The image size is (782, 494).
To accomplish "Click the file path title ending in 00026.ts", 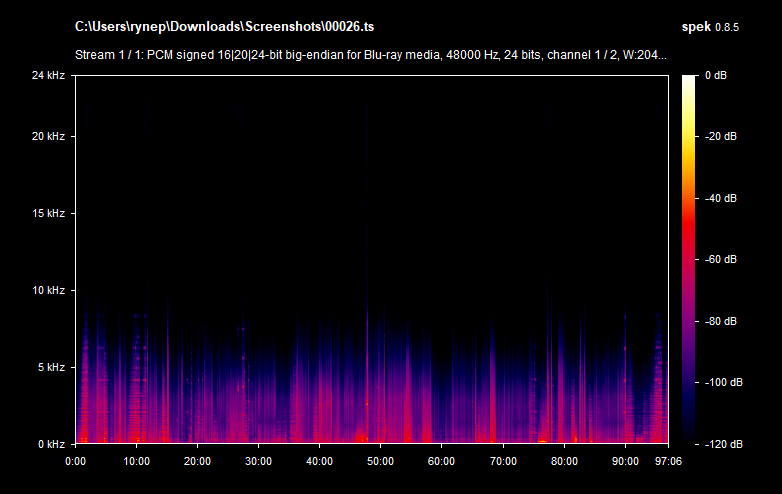I will pos(225,25).
